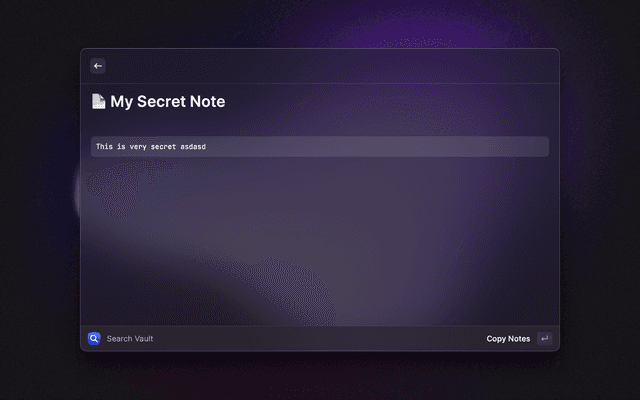
Task: Click the word 'Note' in the title
Action: (x=207, y=102)
